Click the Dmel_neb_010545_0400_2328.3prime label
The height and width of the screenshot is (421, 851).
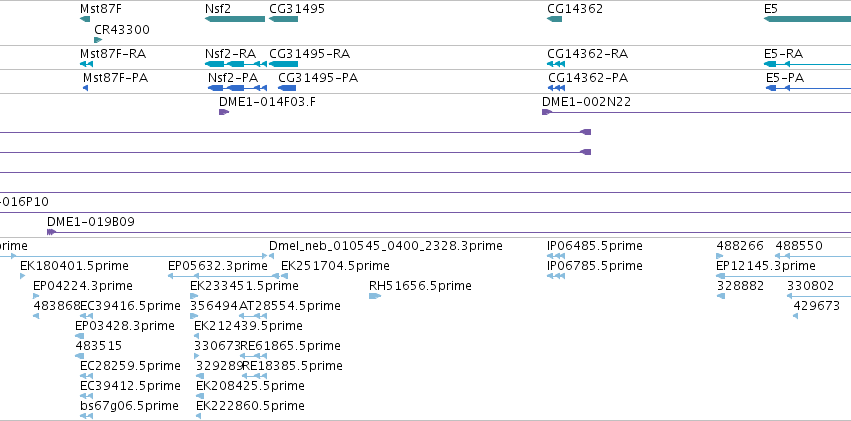(x=386, y=246)
